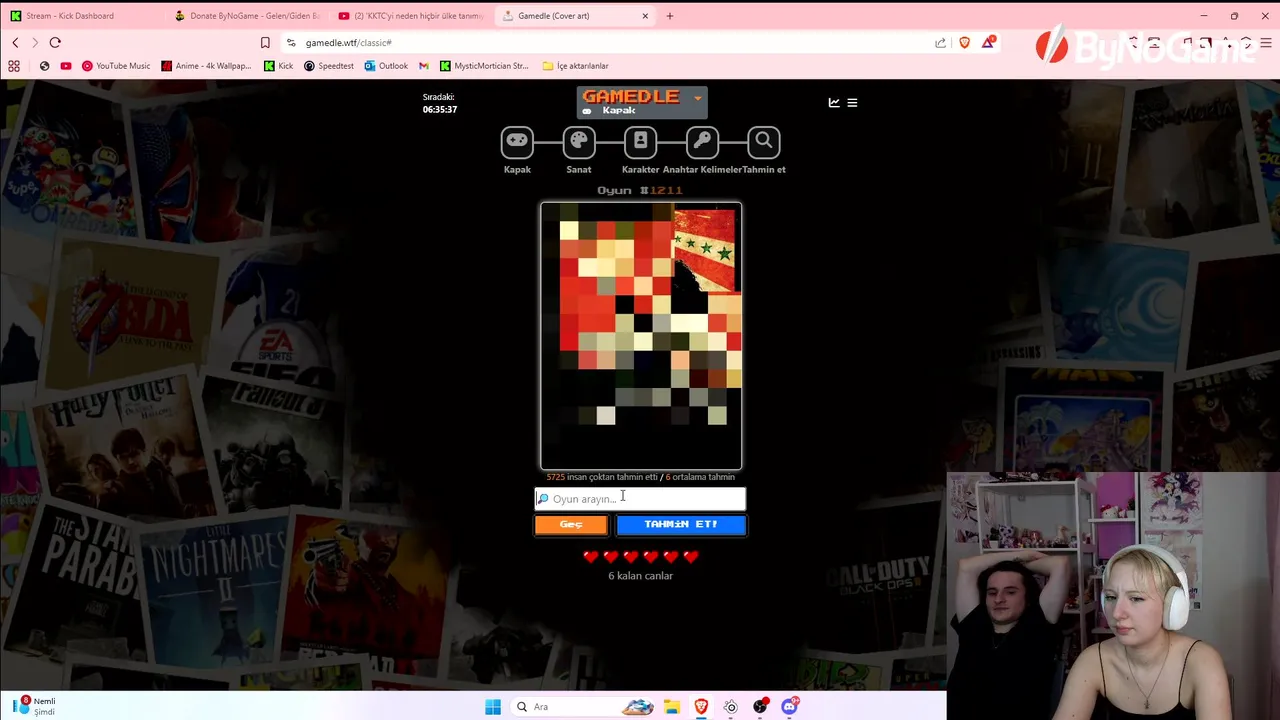1280x720 pixels.
Task: Open Brave Shields lion icon
Action: point(964,43)
